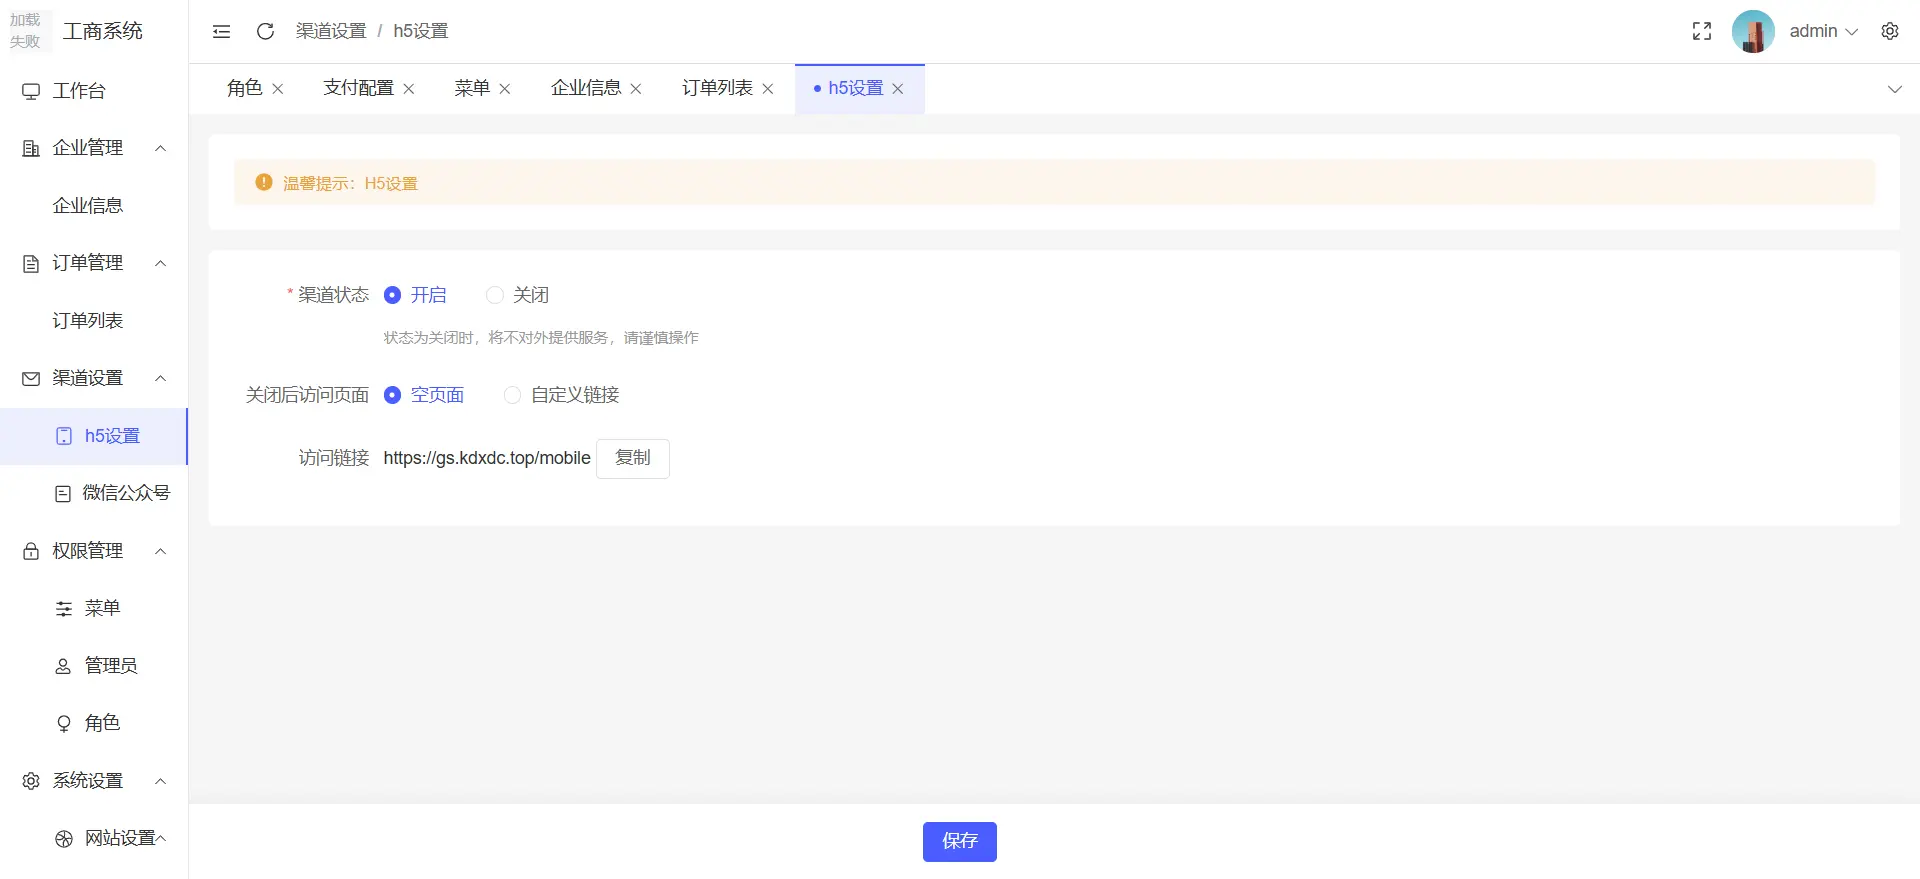The image size is (1920, 879).
Task: Open the settings gear in top bar
Action: (1890, 31)
